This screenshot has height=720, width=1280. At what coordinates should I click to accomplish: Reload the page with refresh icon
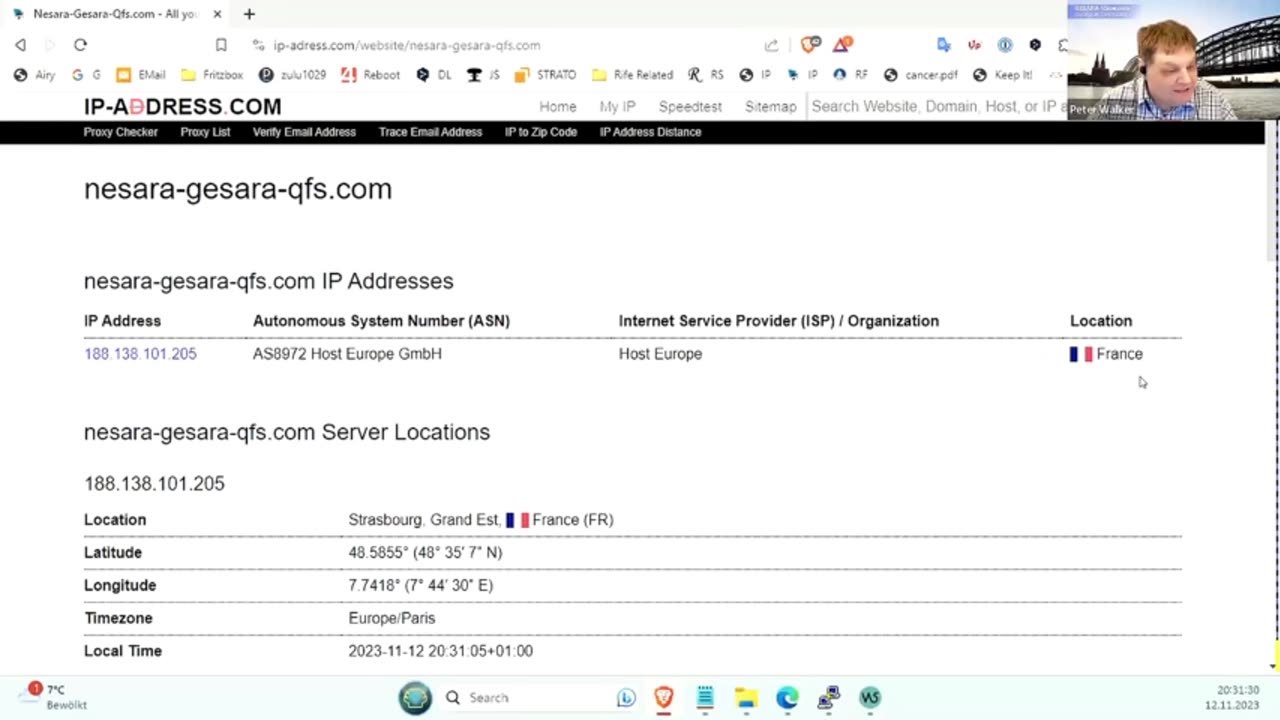[x=80, y=45]
